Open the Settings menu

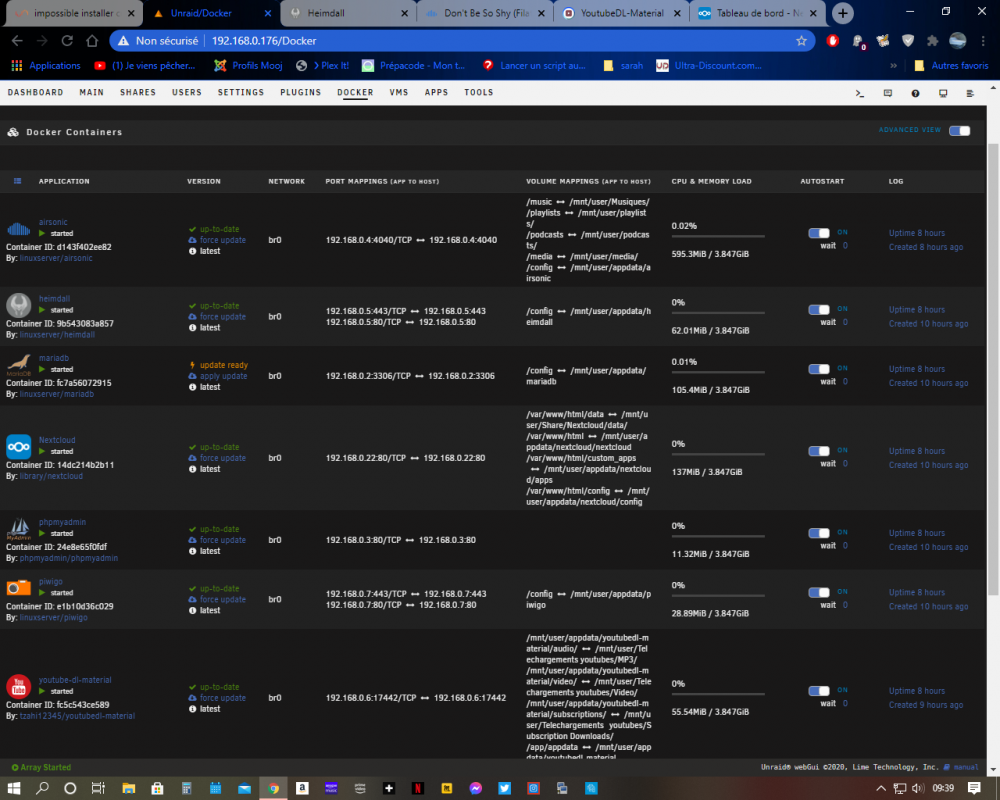(240, 93)
